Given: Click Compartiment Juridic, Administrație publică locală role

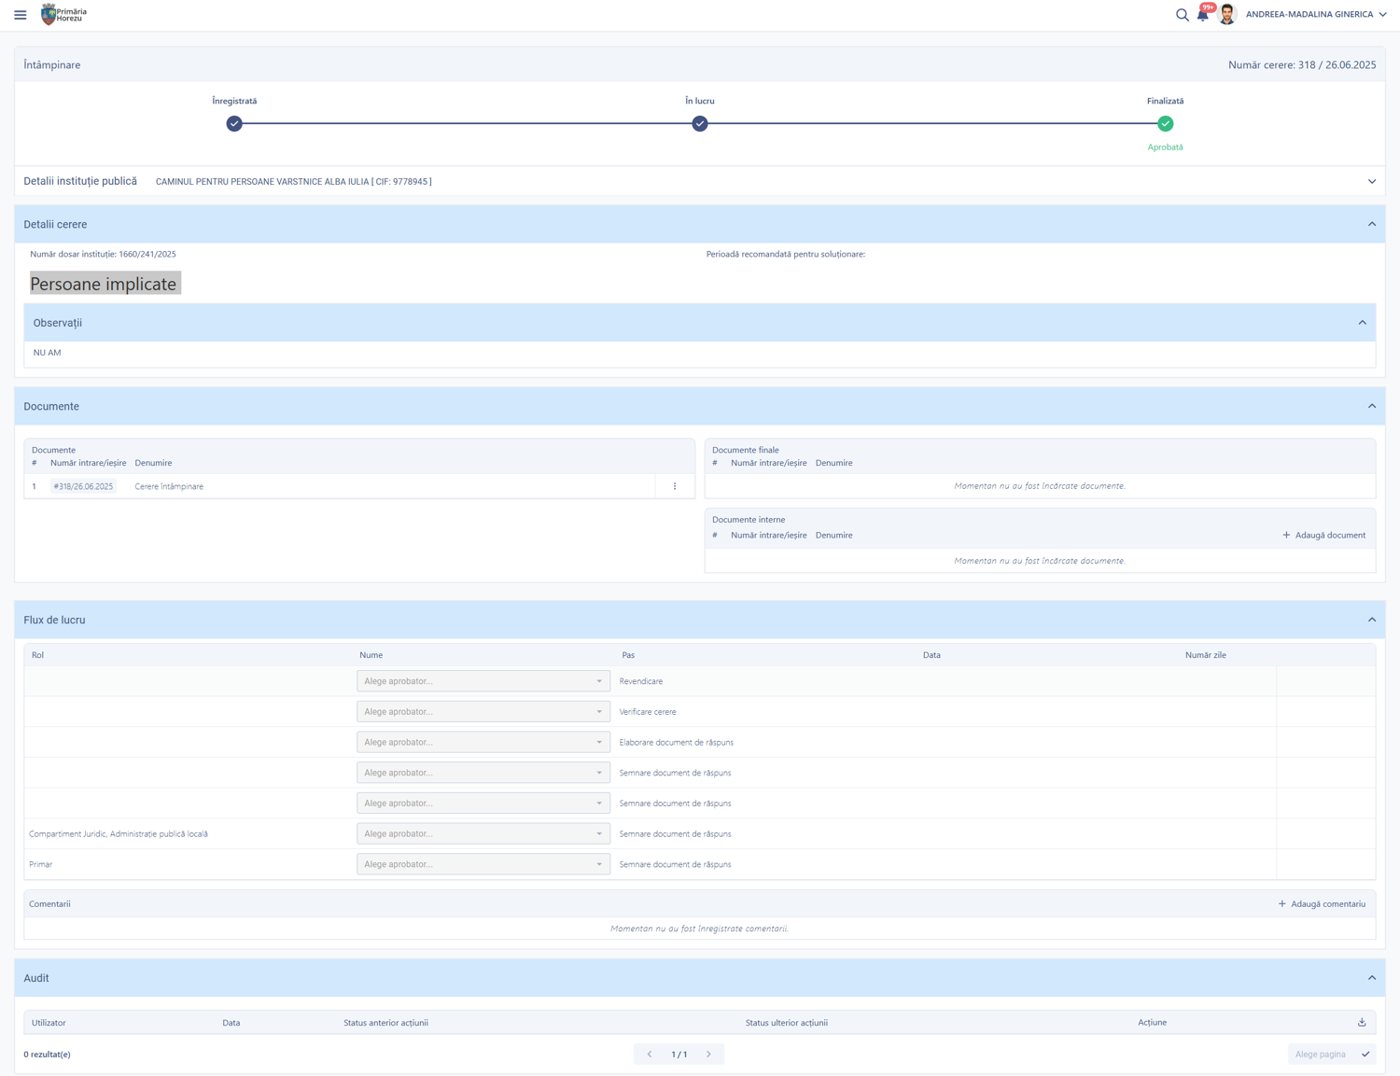Looking at the screenshot, I should (118, 834).
